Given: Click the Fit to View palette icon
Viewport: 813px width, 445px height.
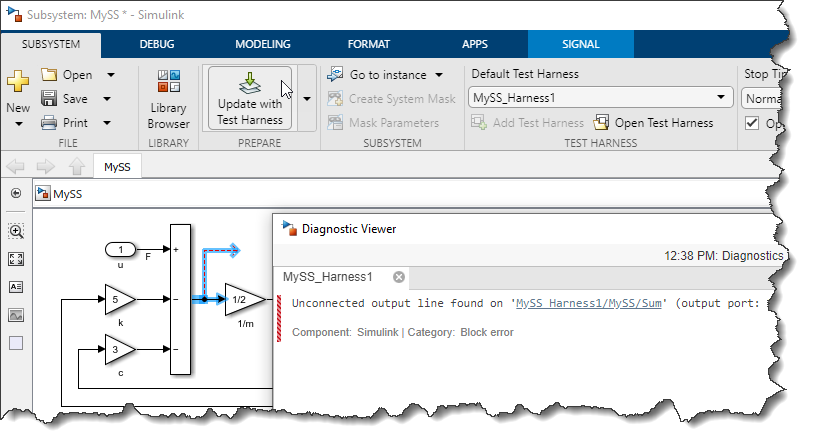Looking at the screenshot, I should [x=16, y=259].
